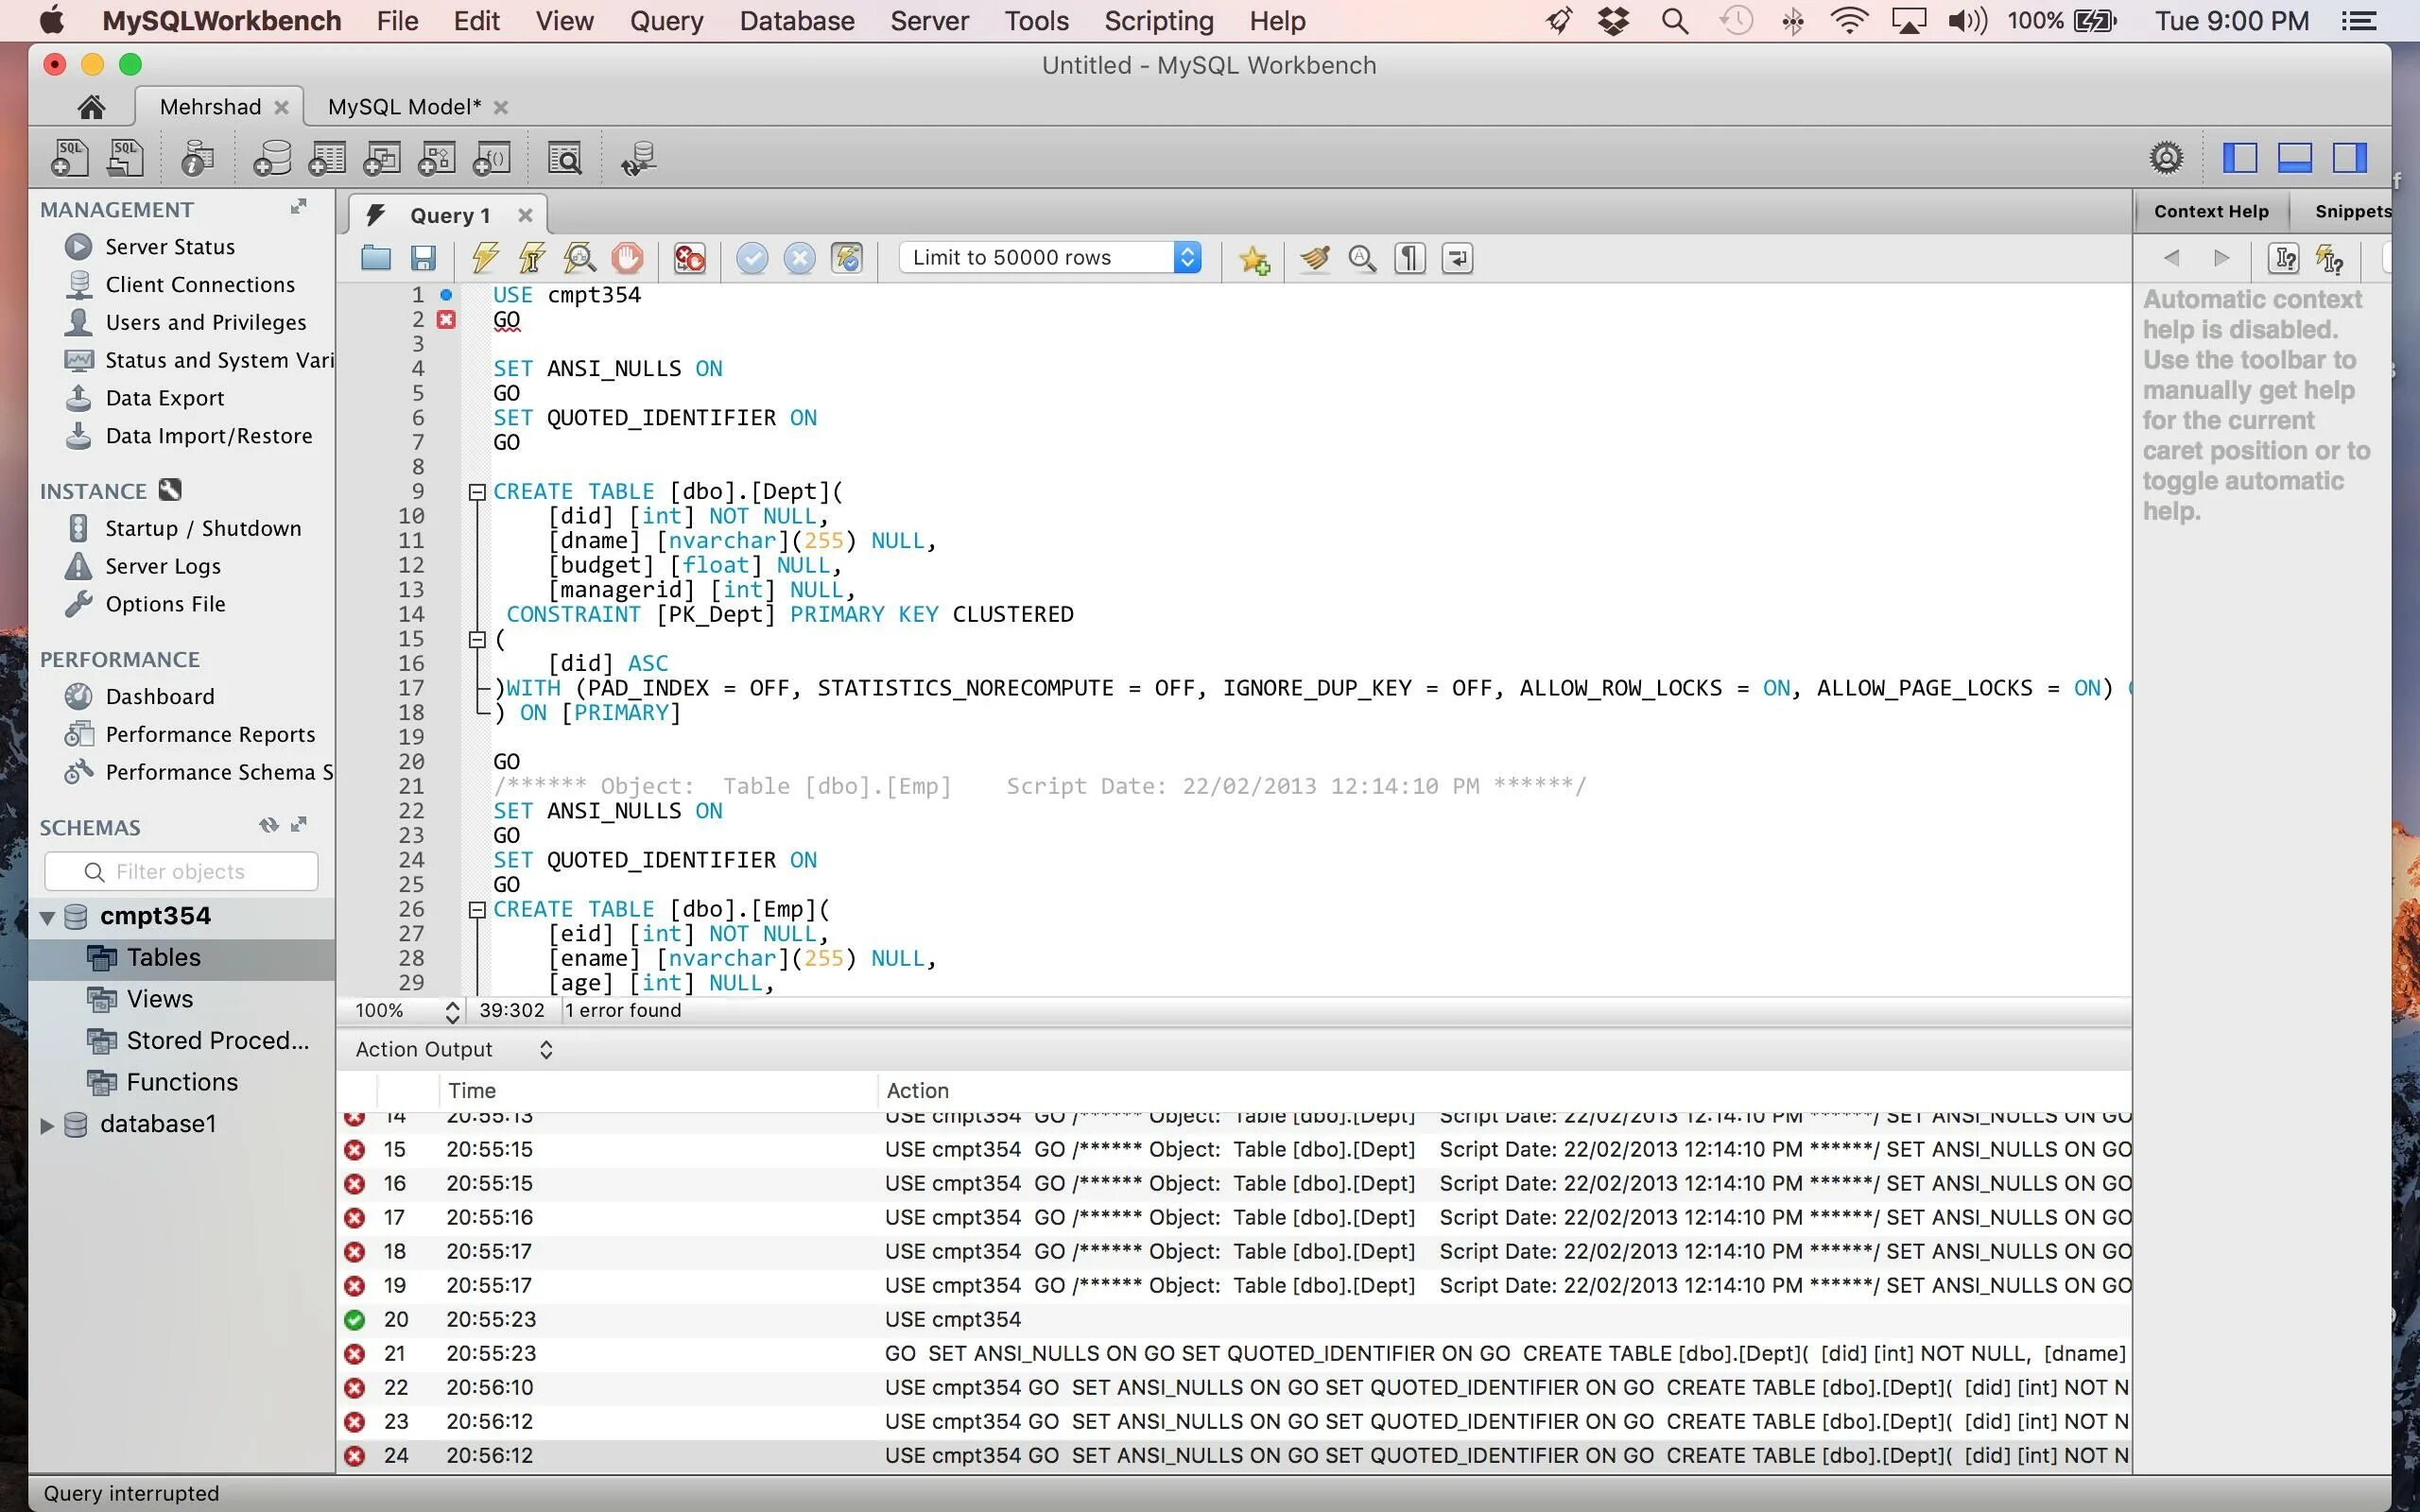Toggle auto-commit mode button
The image size is (2420, 1512).
[847, 258]
